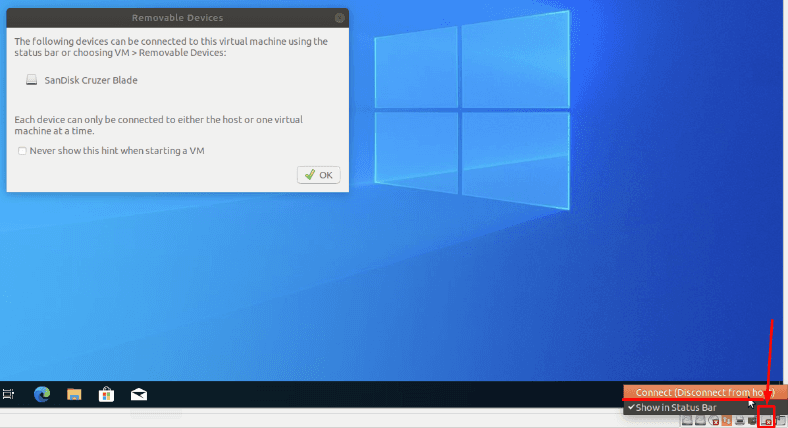788x428 pixels.
Task: Click the Task View taskbar icon
Action: click(x=8, y=394)
